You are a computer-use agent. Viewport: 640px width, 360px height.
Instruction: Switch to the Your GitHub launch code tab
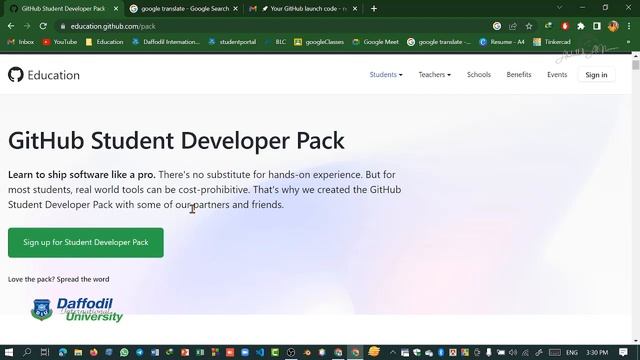(304, 9)
